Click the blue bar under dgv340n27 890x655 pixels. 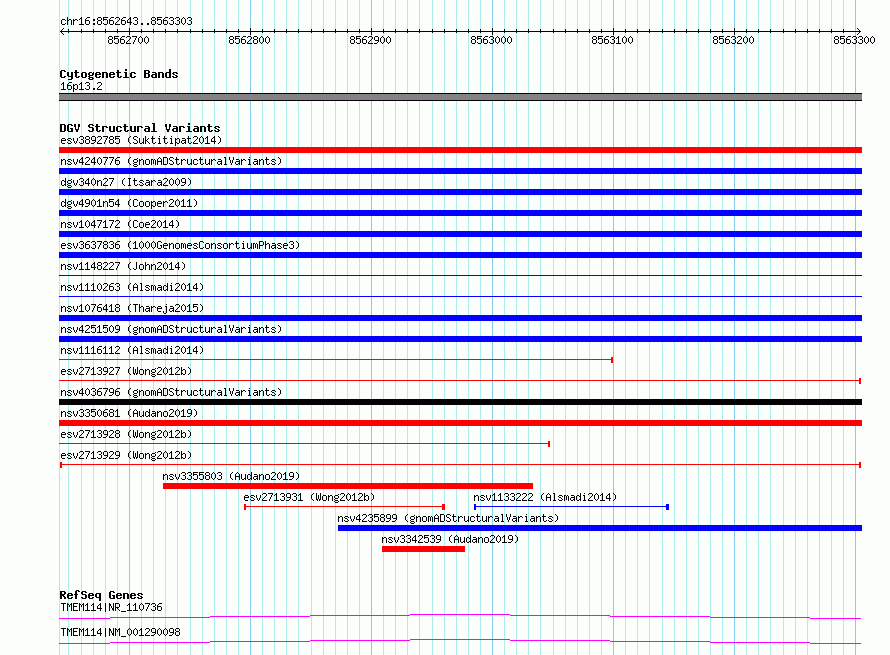[x=460, y=192]
